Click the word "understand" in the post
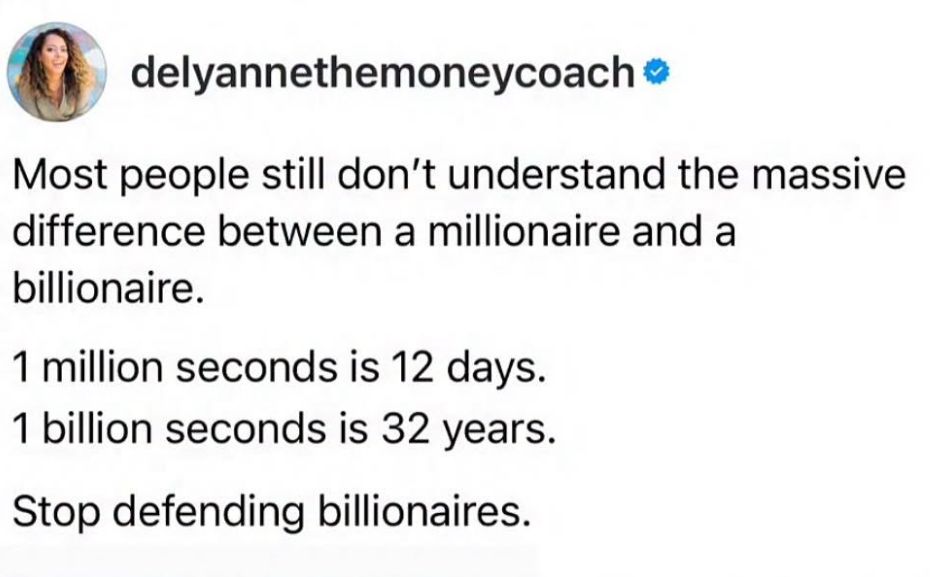Viewport: 930px width, 577px height. (x=556, y=176)
